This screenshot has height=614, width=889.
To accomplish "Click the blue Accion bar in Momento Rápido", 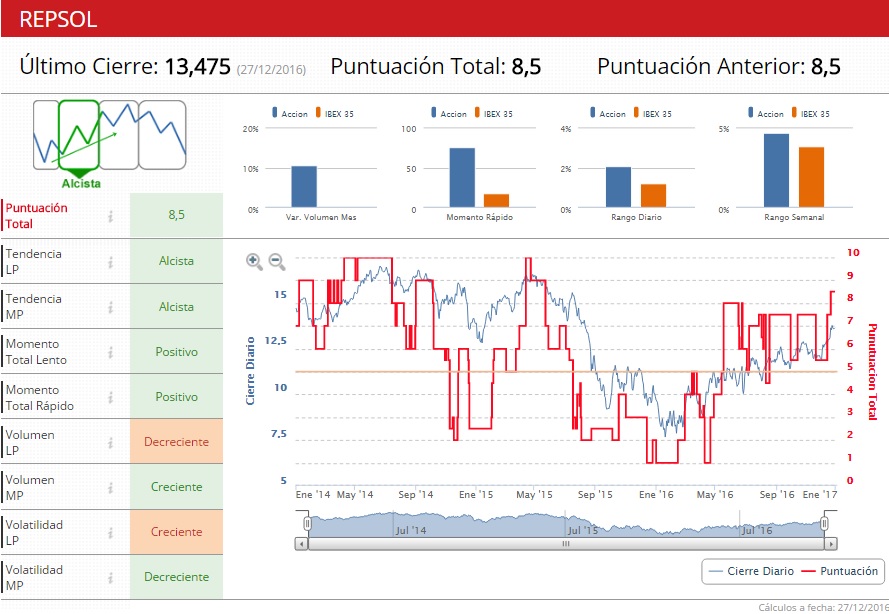I will (462, 177).
